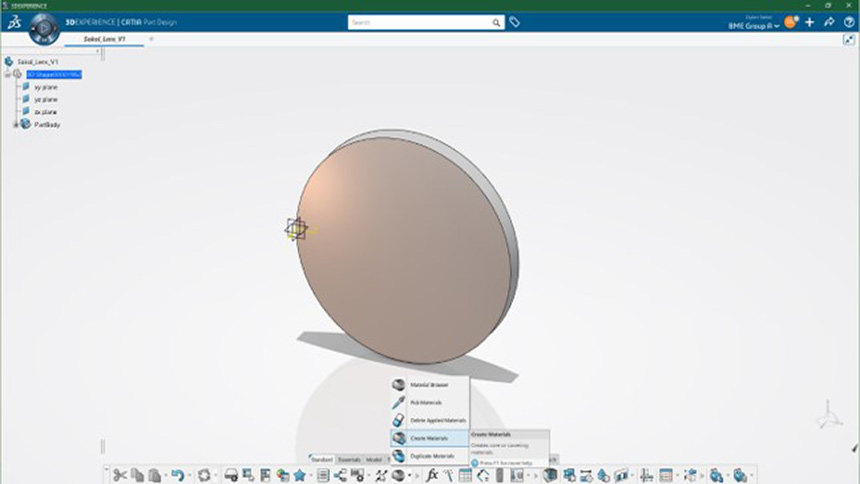
Task: Add a new tab with plus button
Action: (x=151, y=39)
